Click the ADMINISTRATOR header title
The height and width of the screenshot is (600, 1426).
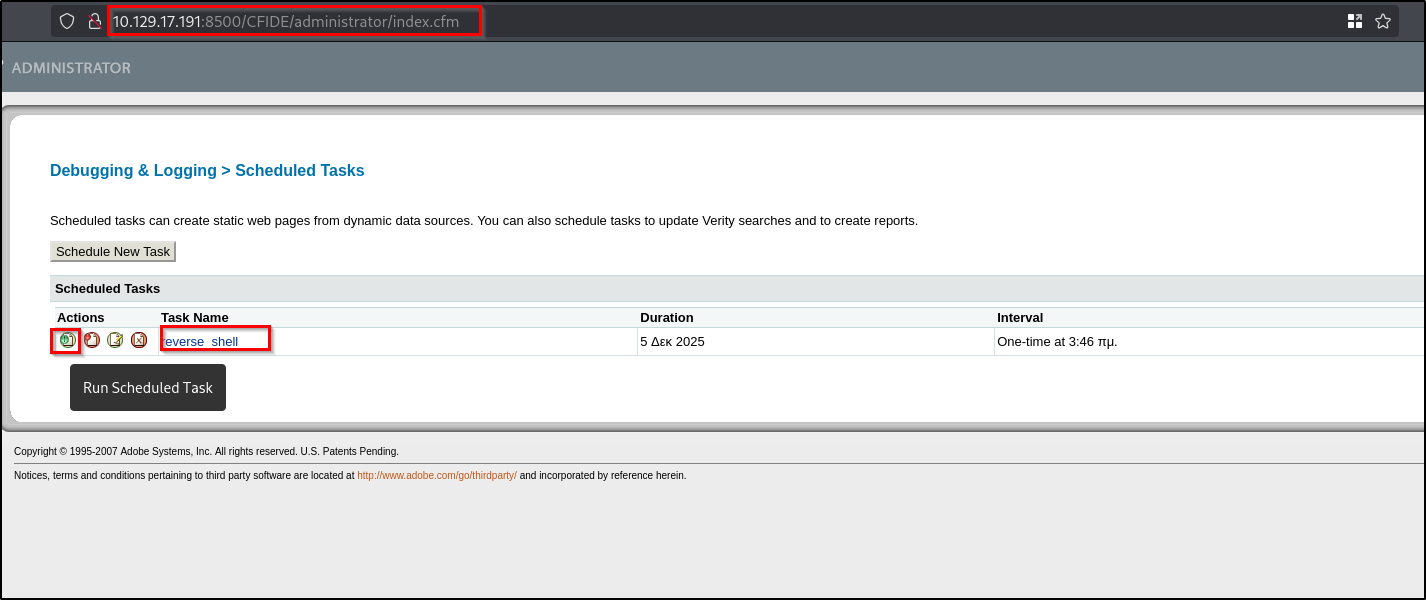[x=71, y=68]
